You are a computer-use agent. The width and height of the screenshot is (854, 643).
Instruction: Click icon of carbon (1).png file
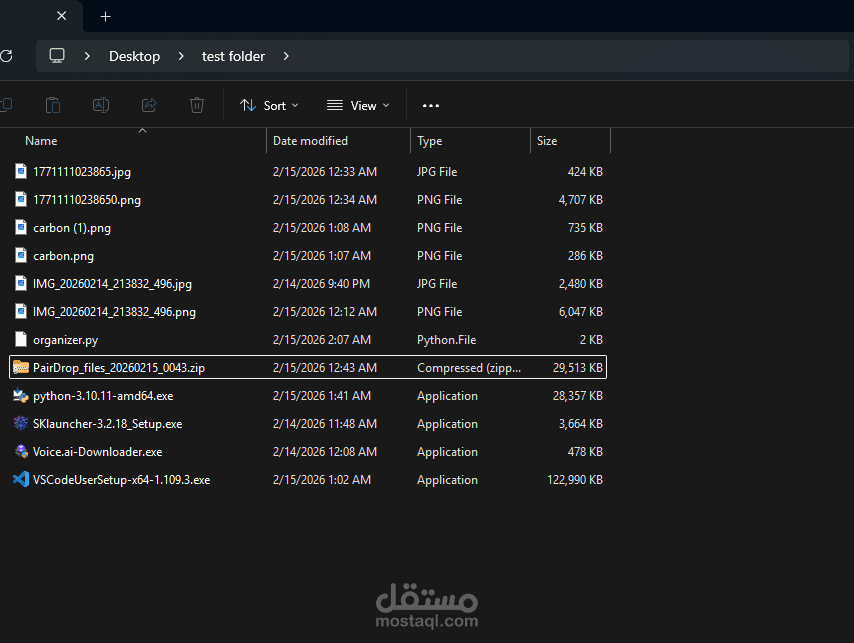21,228
